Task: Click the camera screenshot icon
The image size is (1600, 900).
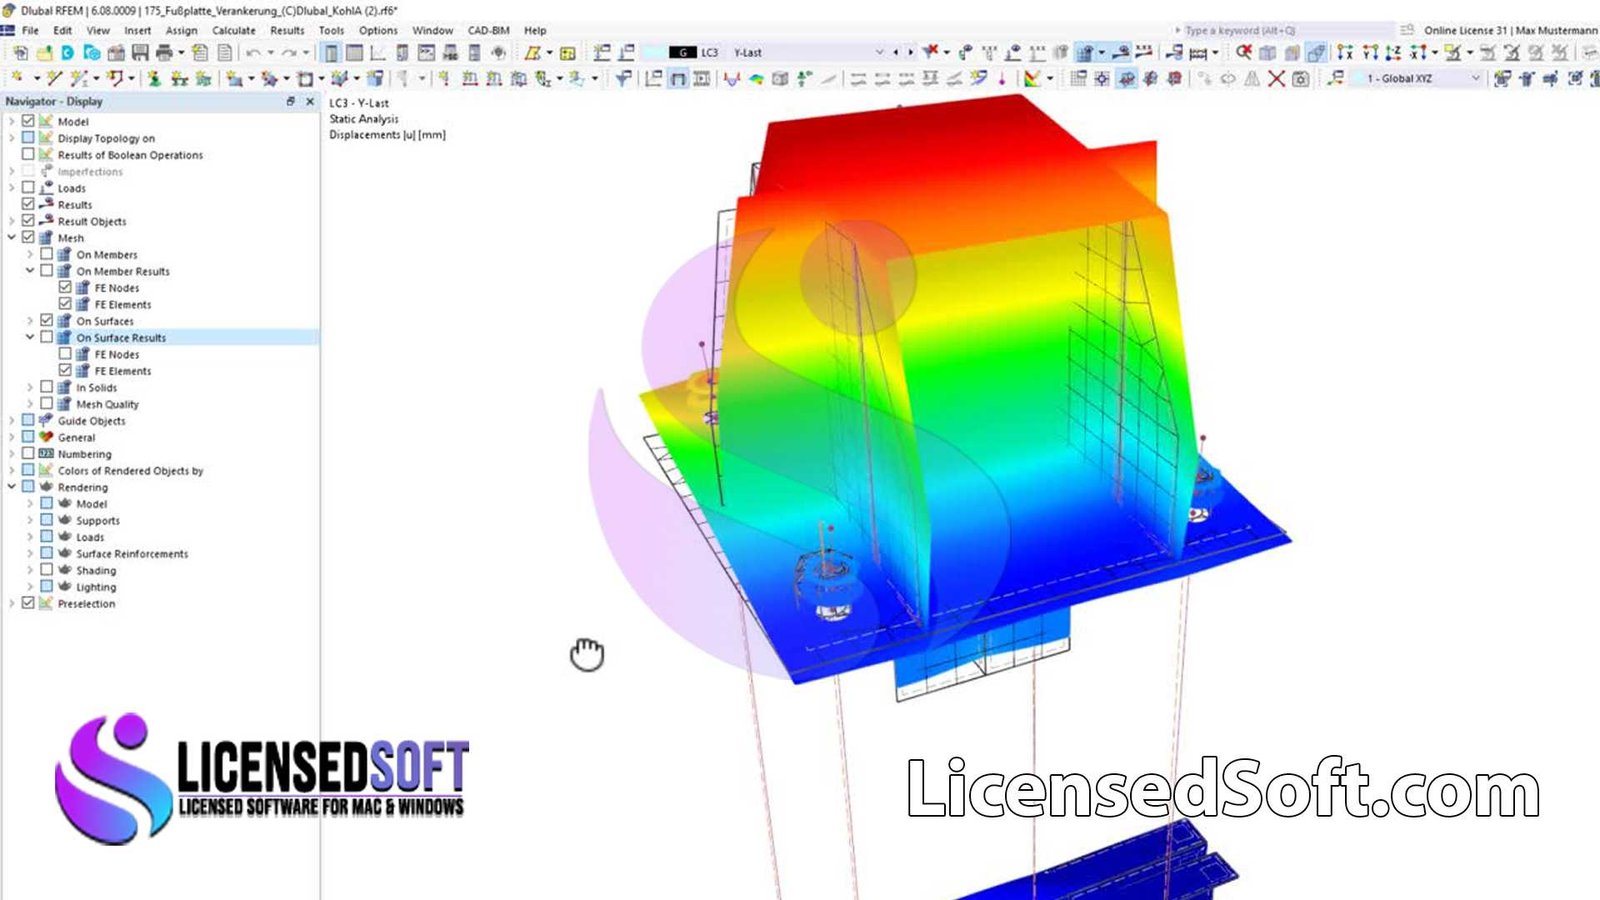Action: pos(1300,78)
